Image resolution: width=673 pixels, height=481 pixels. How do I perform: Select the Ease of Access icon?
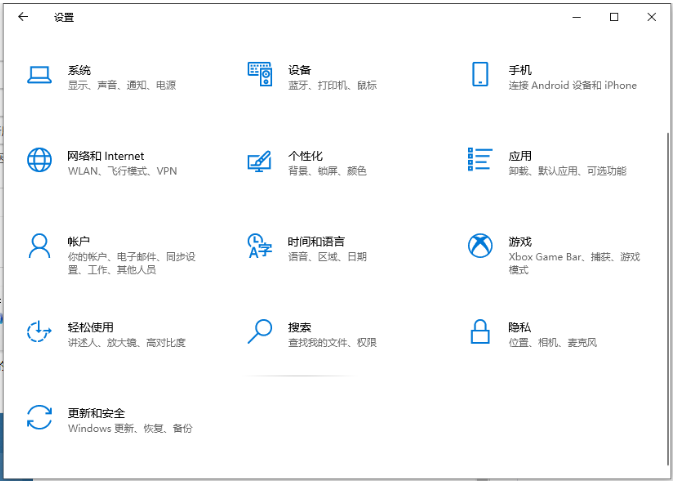coord(39,332)
